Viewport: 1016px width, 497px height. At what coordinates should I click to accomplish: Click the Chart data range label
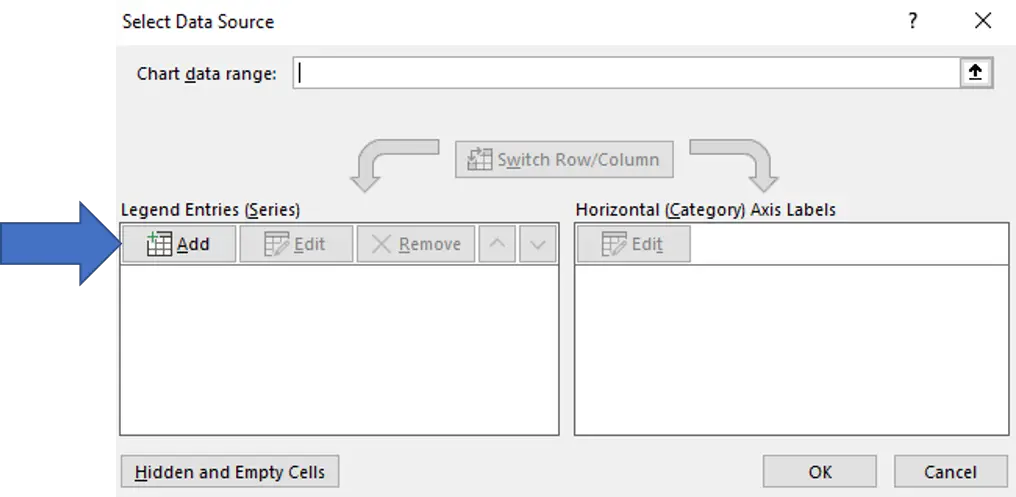pyautogui.click(x=206, y=74)
